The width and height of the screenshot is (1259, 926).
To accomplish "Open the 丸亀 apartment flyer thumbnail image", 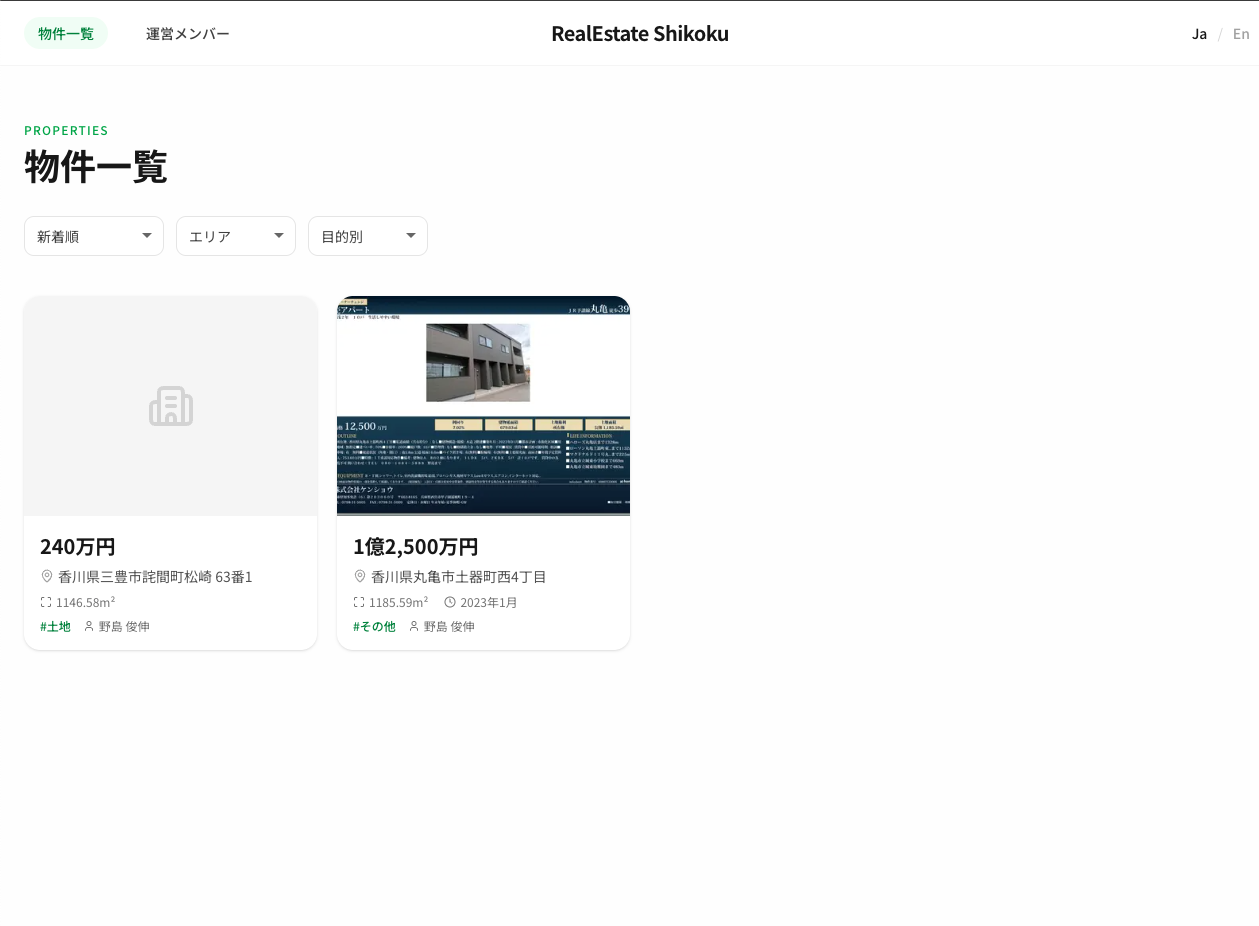I will (x=483, y=406).
